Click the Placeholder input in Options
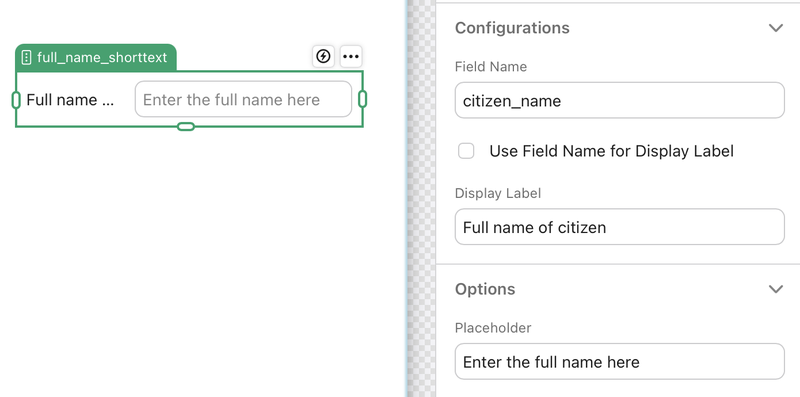Viewport: 800px width, 397px height. tap(619, 362)
